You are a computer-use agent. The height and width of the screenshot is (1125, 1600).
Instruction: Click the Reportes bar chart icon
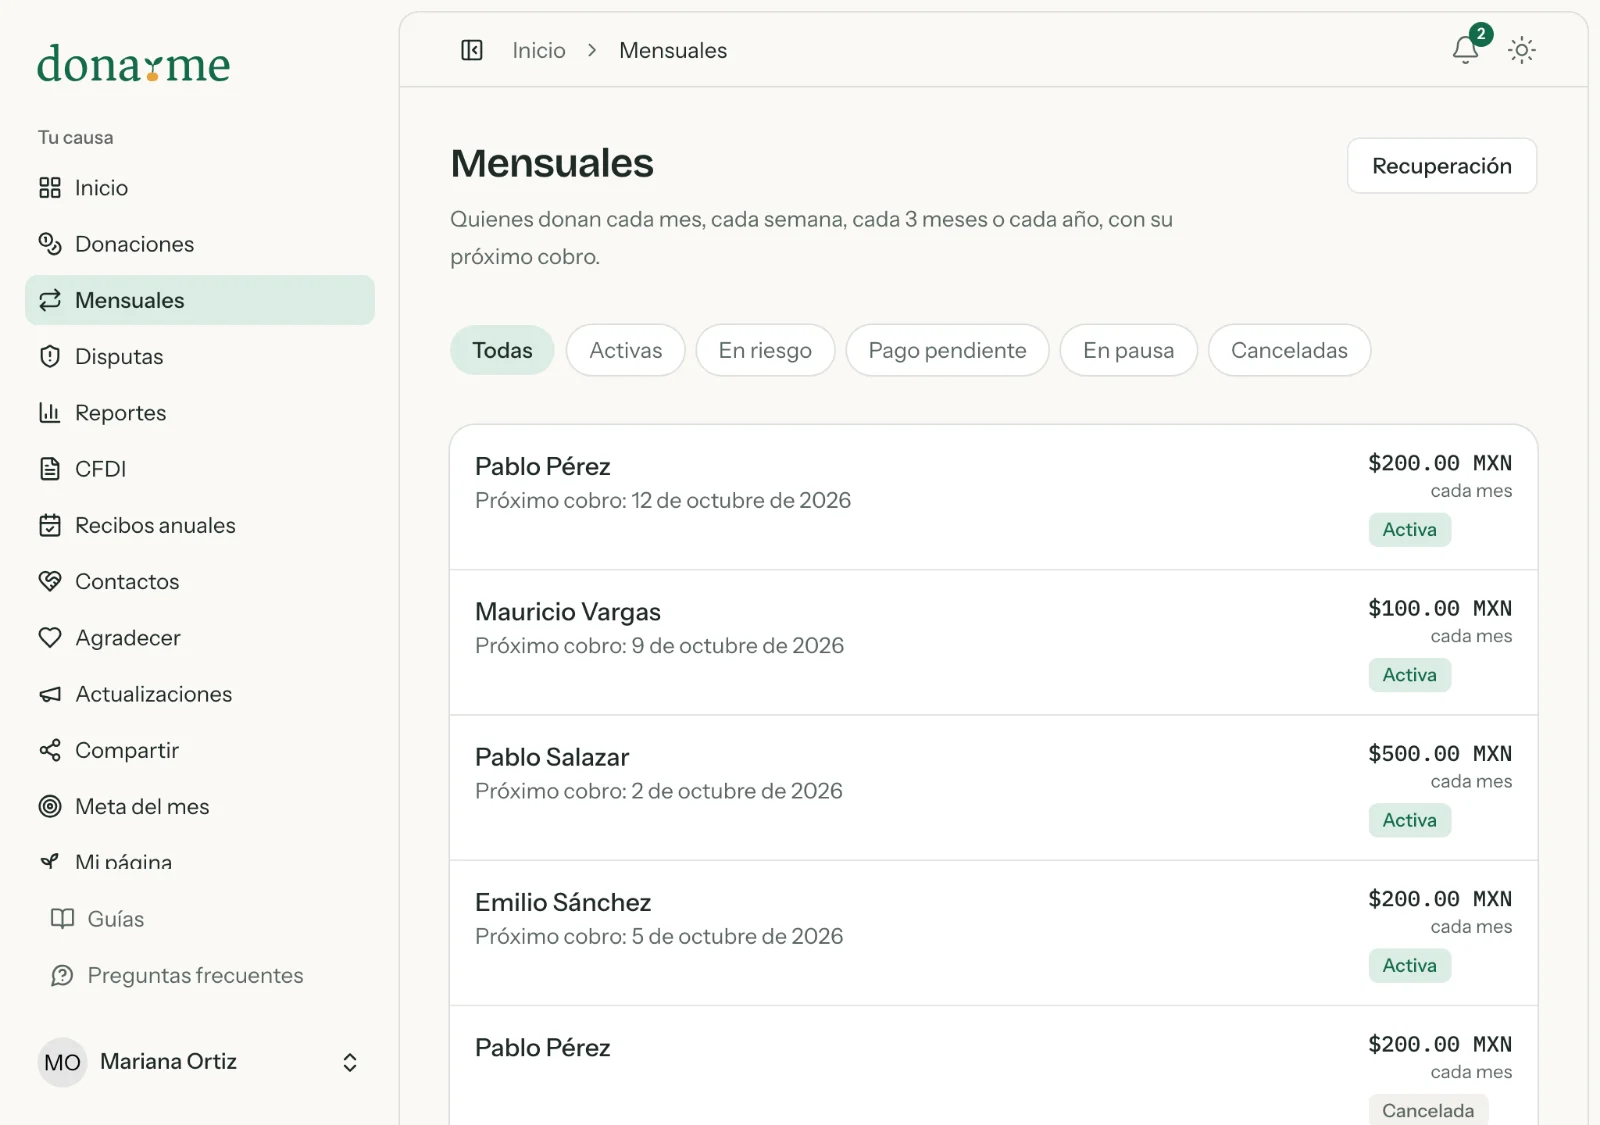[x=50, y=413]
